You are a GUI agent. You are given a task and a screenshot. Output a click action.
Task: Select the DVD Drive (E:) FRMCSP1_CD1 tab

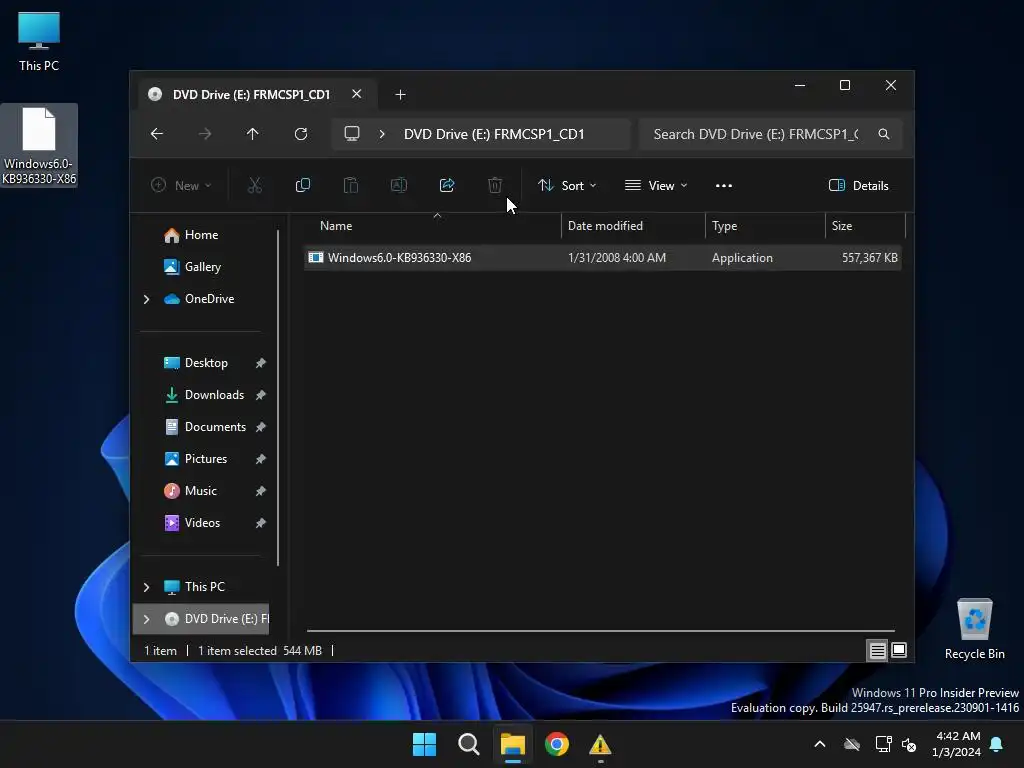pos(251,95)
